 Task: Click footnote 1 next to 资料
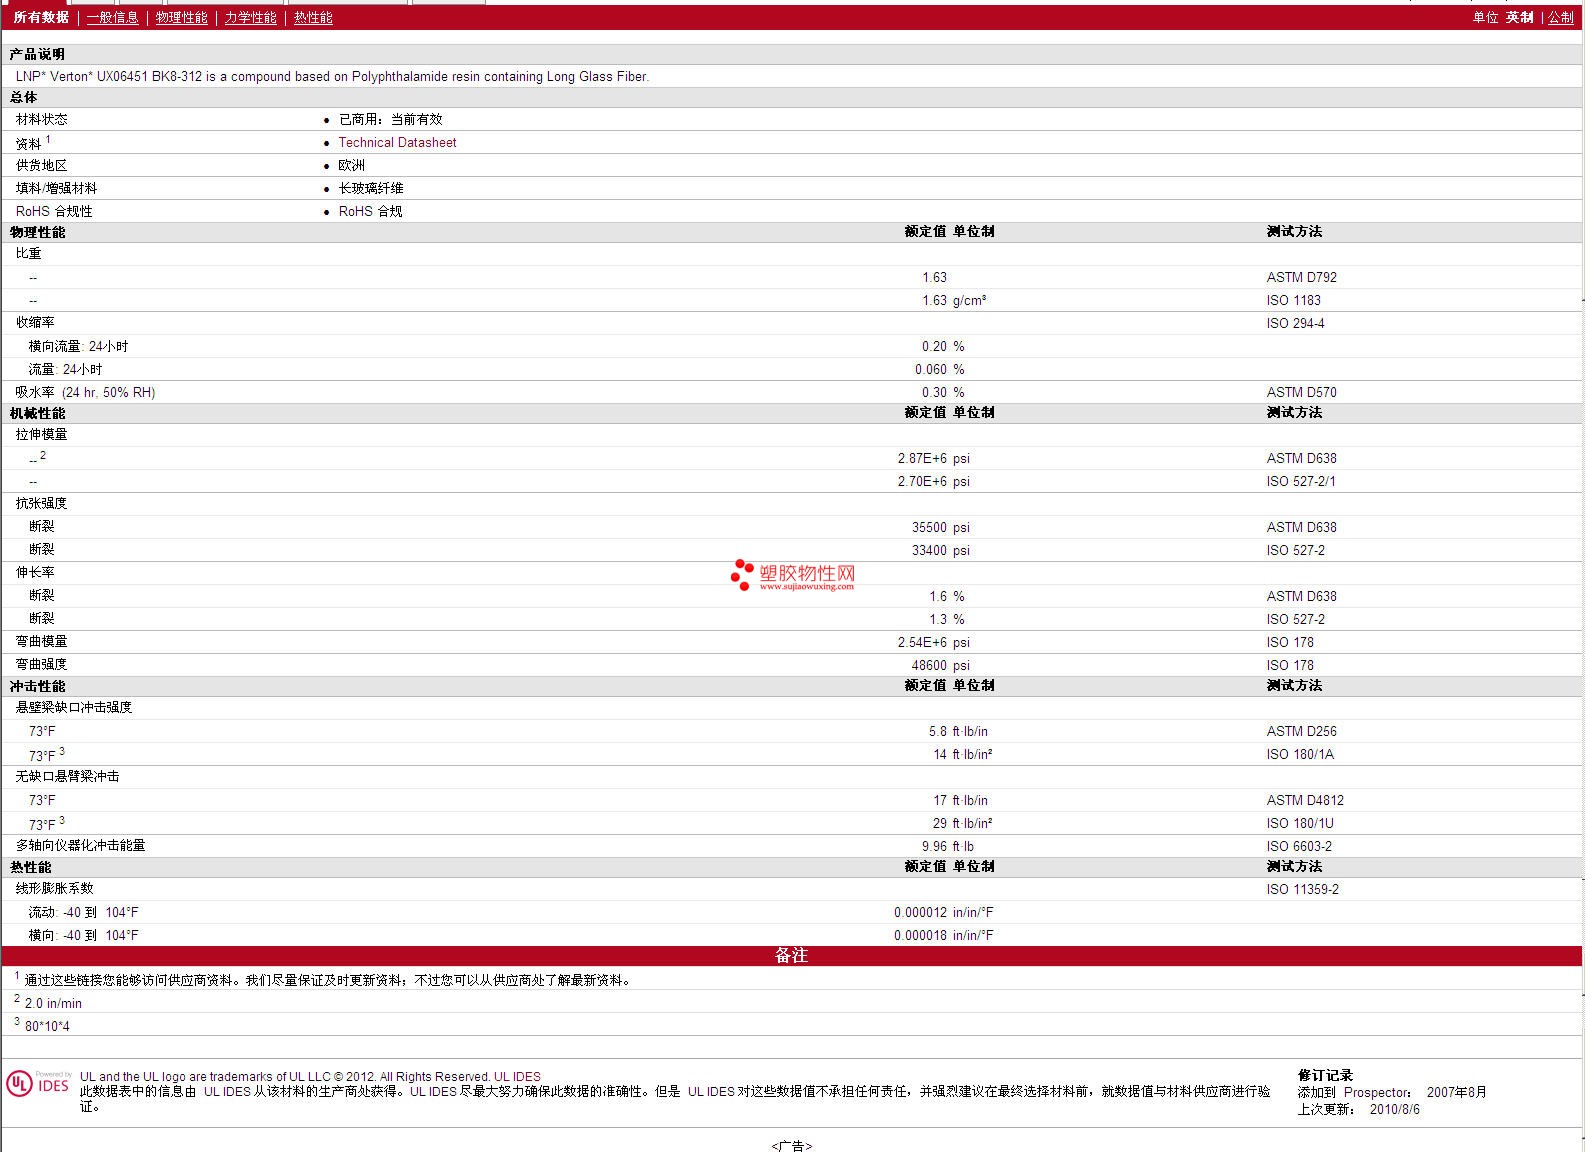coord(48,139)
